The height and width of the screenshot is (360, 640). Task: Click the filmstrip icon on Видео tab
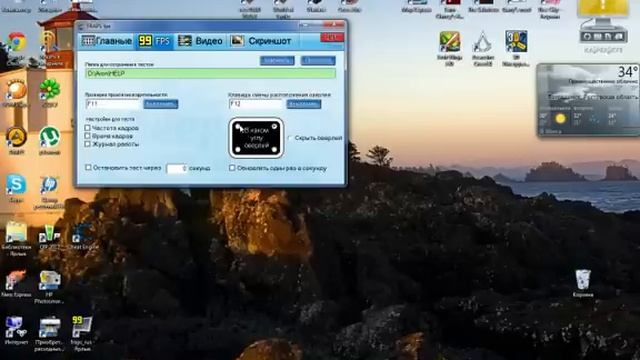click(184, 41)
